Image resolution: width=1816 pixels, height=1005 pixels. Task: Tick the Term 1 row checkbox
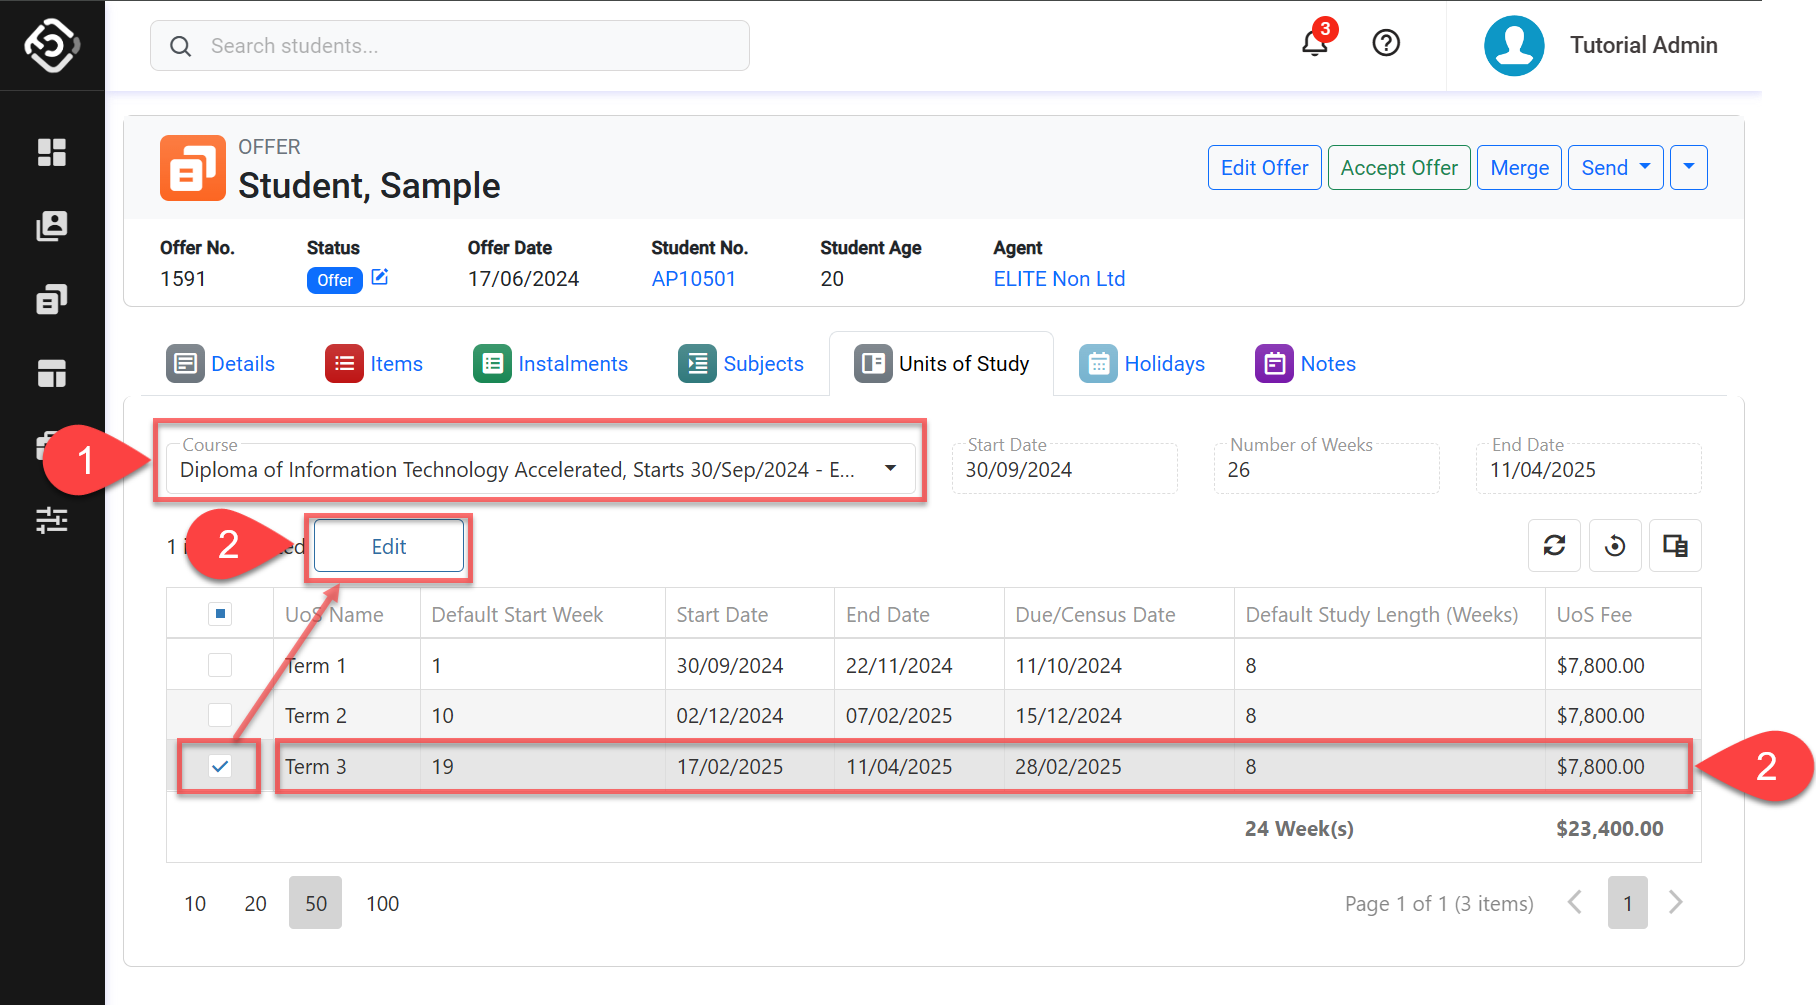(x=220, y=665)
